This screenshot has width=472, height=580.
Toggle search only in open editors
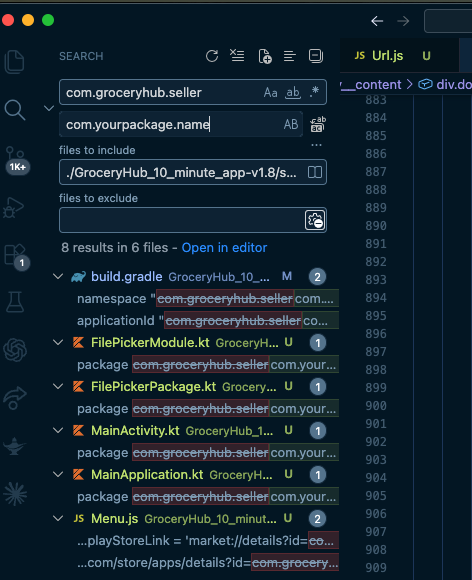pos(315,172)
